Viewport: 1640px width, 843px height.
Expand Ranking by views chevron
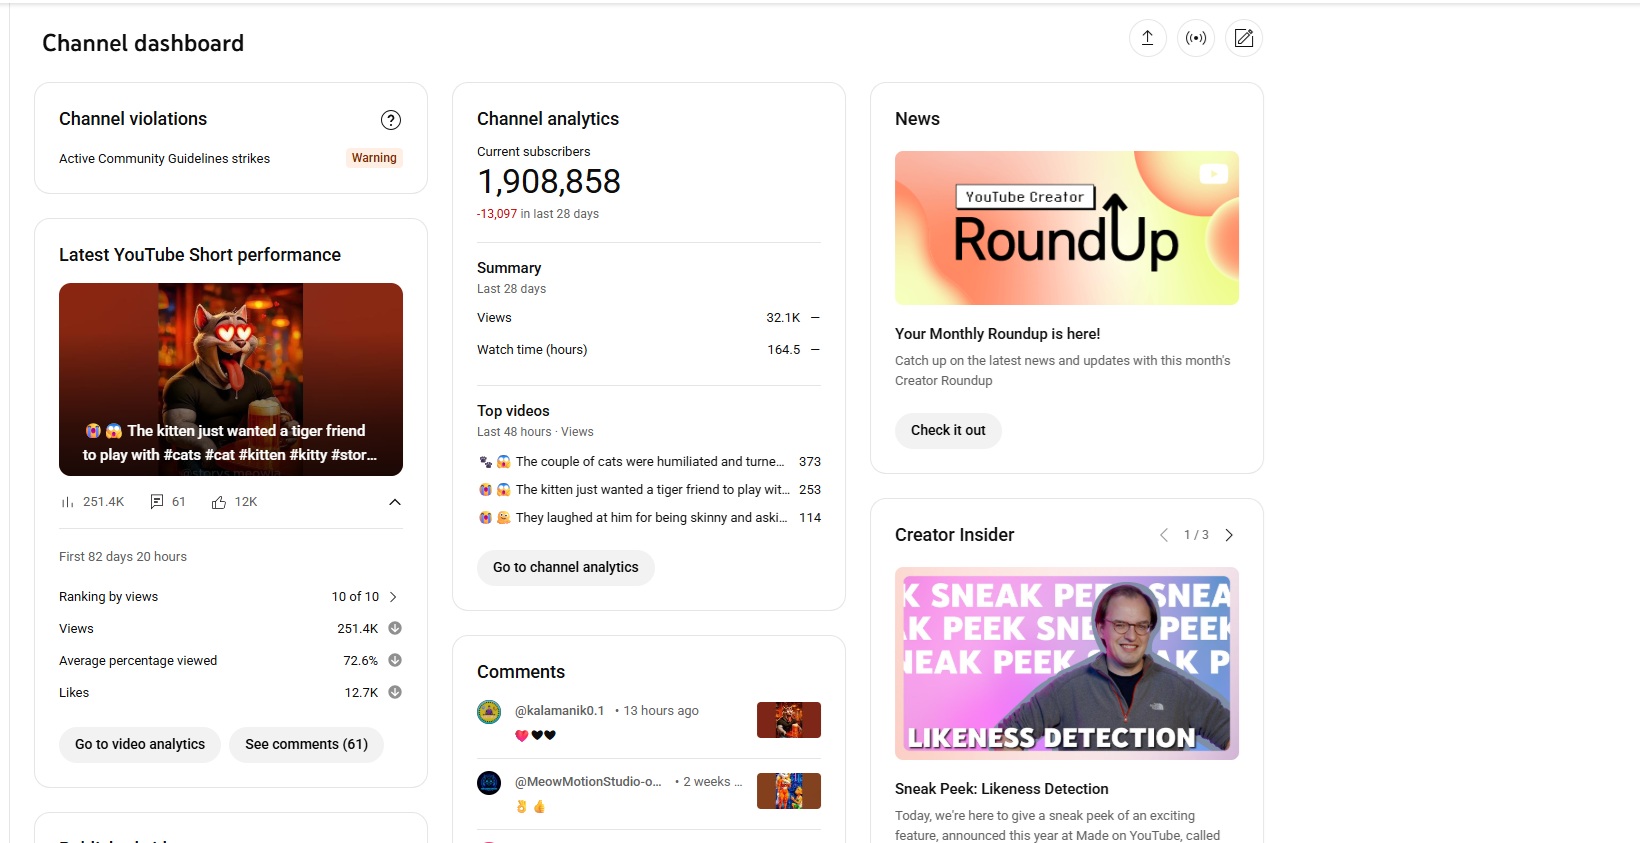click(x=393, y=597)
